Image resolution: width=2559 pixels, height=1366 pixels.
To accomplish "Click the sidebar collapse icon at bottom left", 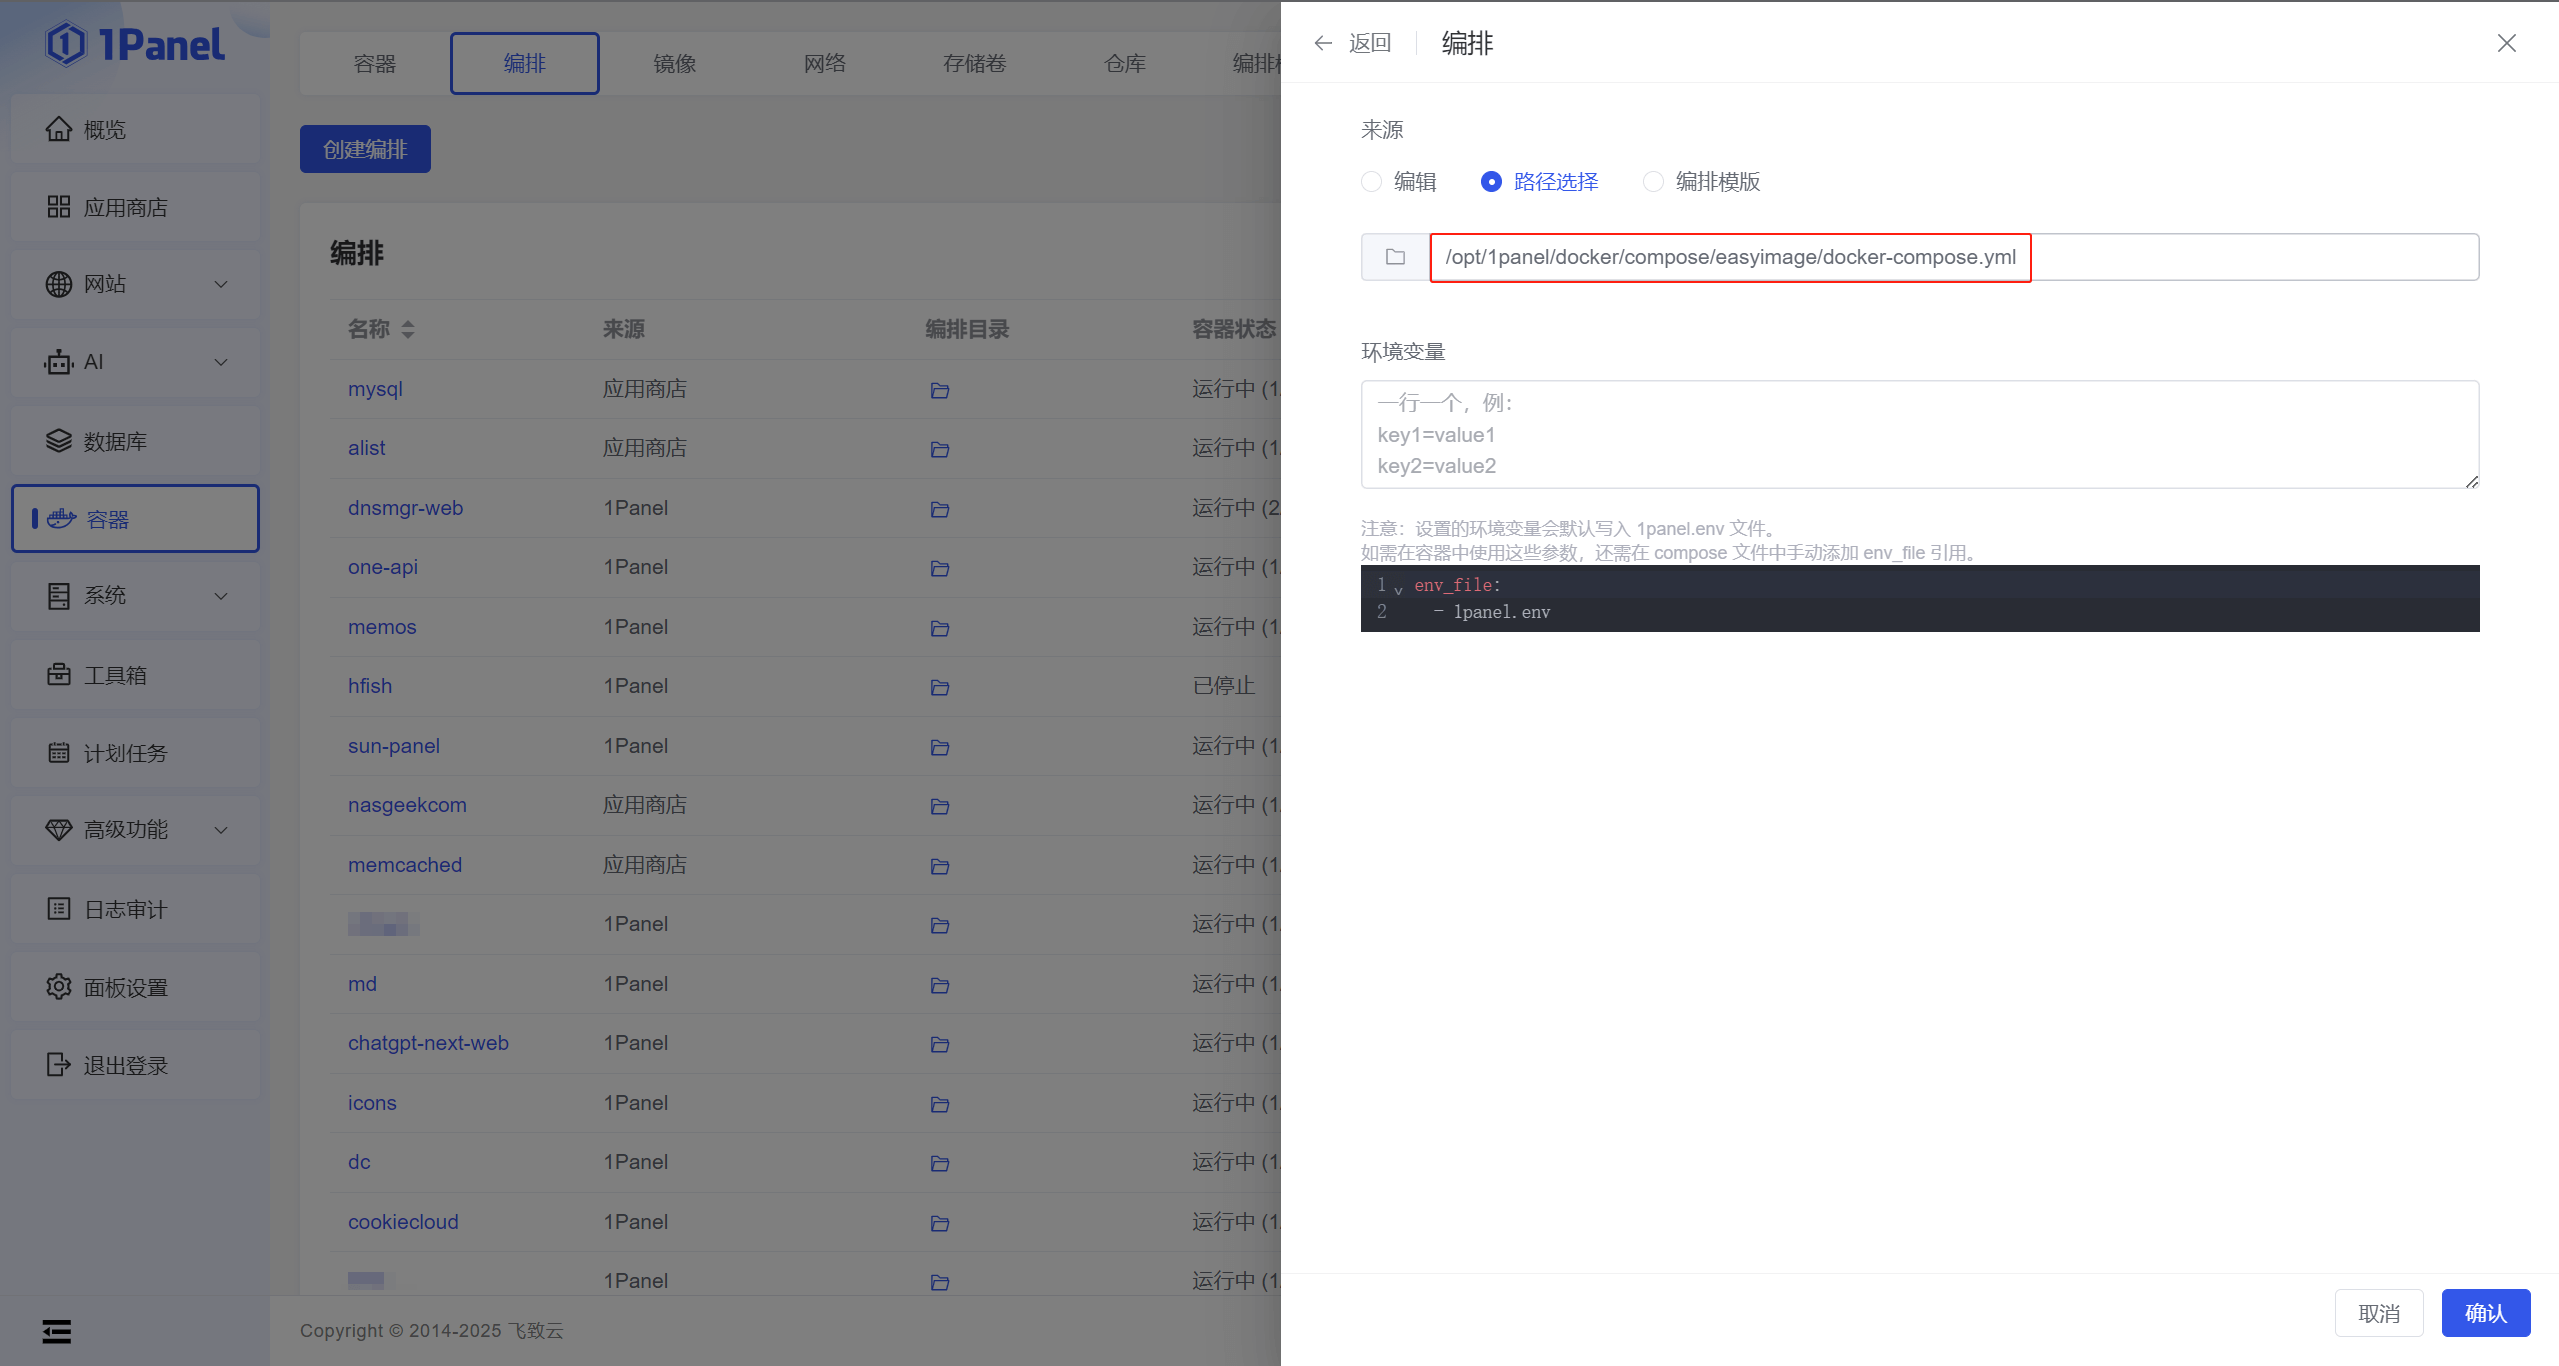I will (x=57, y=1331).
